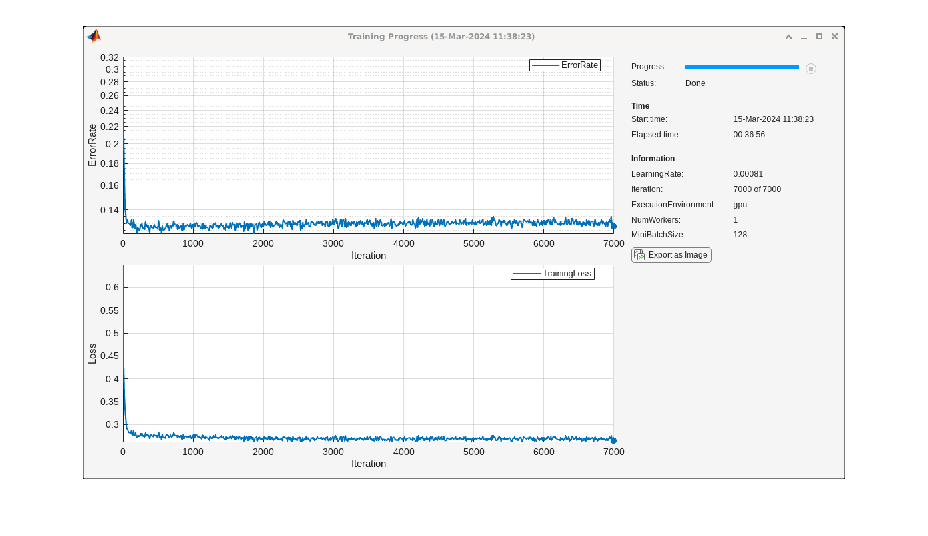This screenshot has height=536, width=928.
Task: Close the Training Progress window
Action: 834,36
